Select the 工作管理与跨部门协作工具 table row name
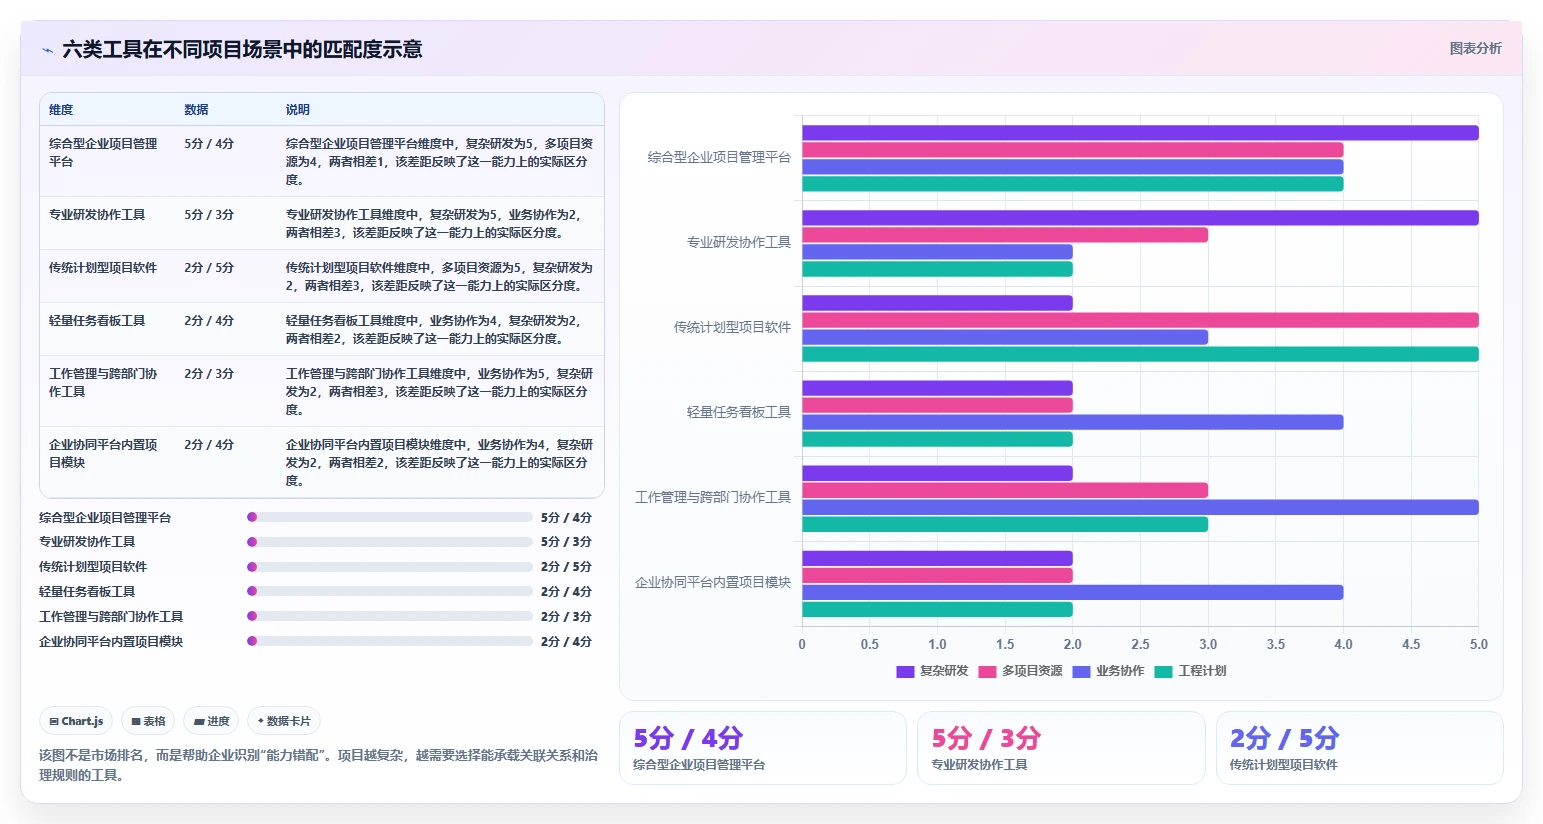Image resolution: width=1543 pixels, height=824 pixels. (103, 383)
